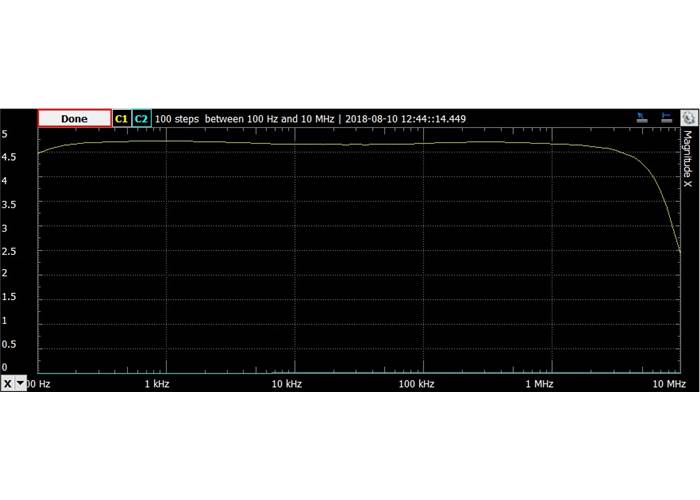
Task: Click the 100 kHz frequency axis label
Action: 416,384
